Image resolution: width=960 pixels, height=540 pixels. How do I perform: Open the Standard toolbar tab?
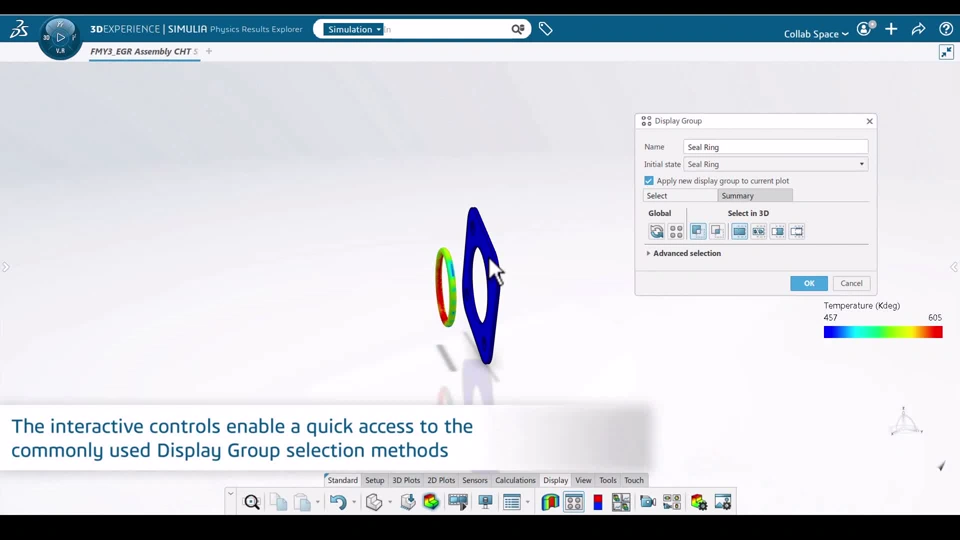pos(342,480)
